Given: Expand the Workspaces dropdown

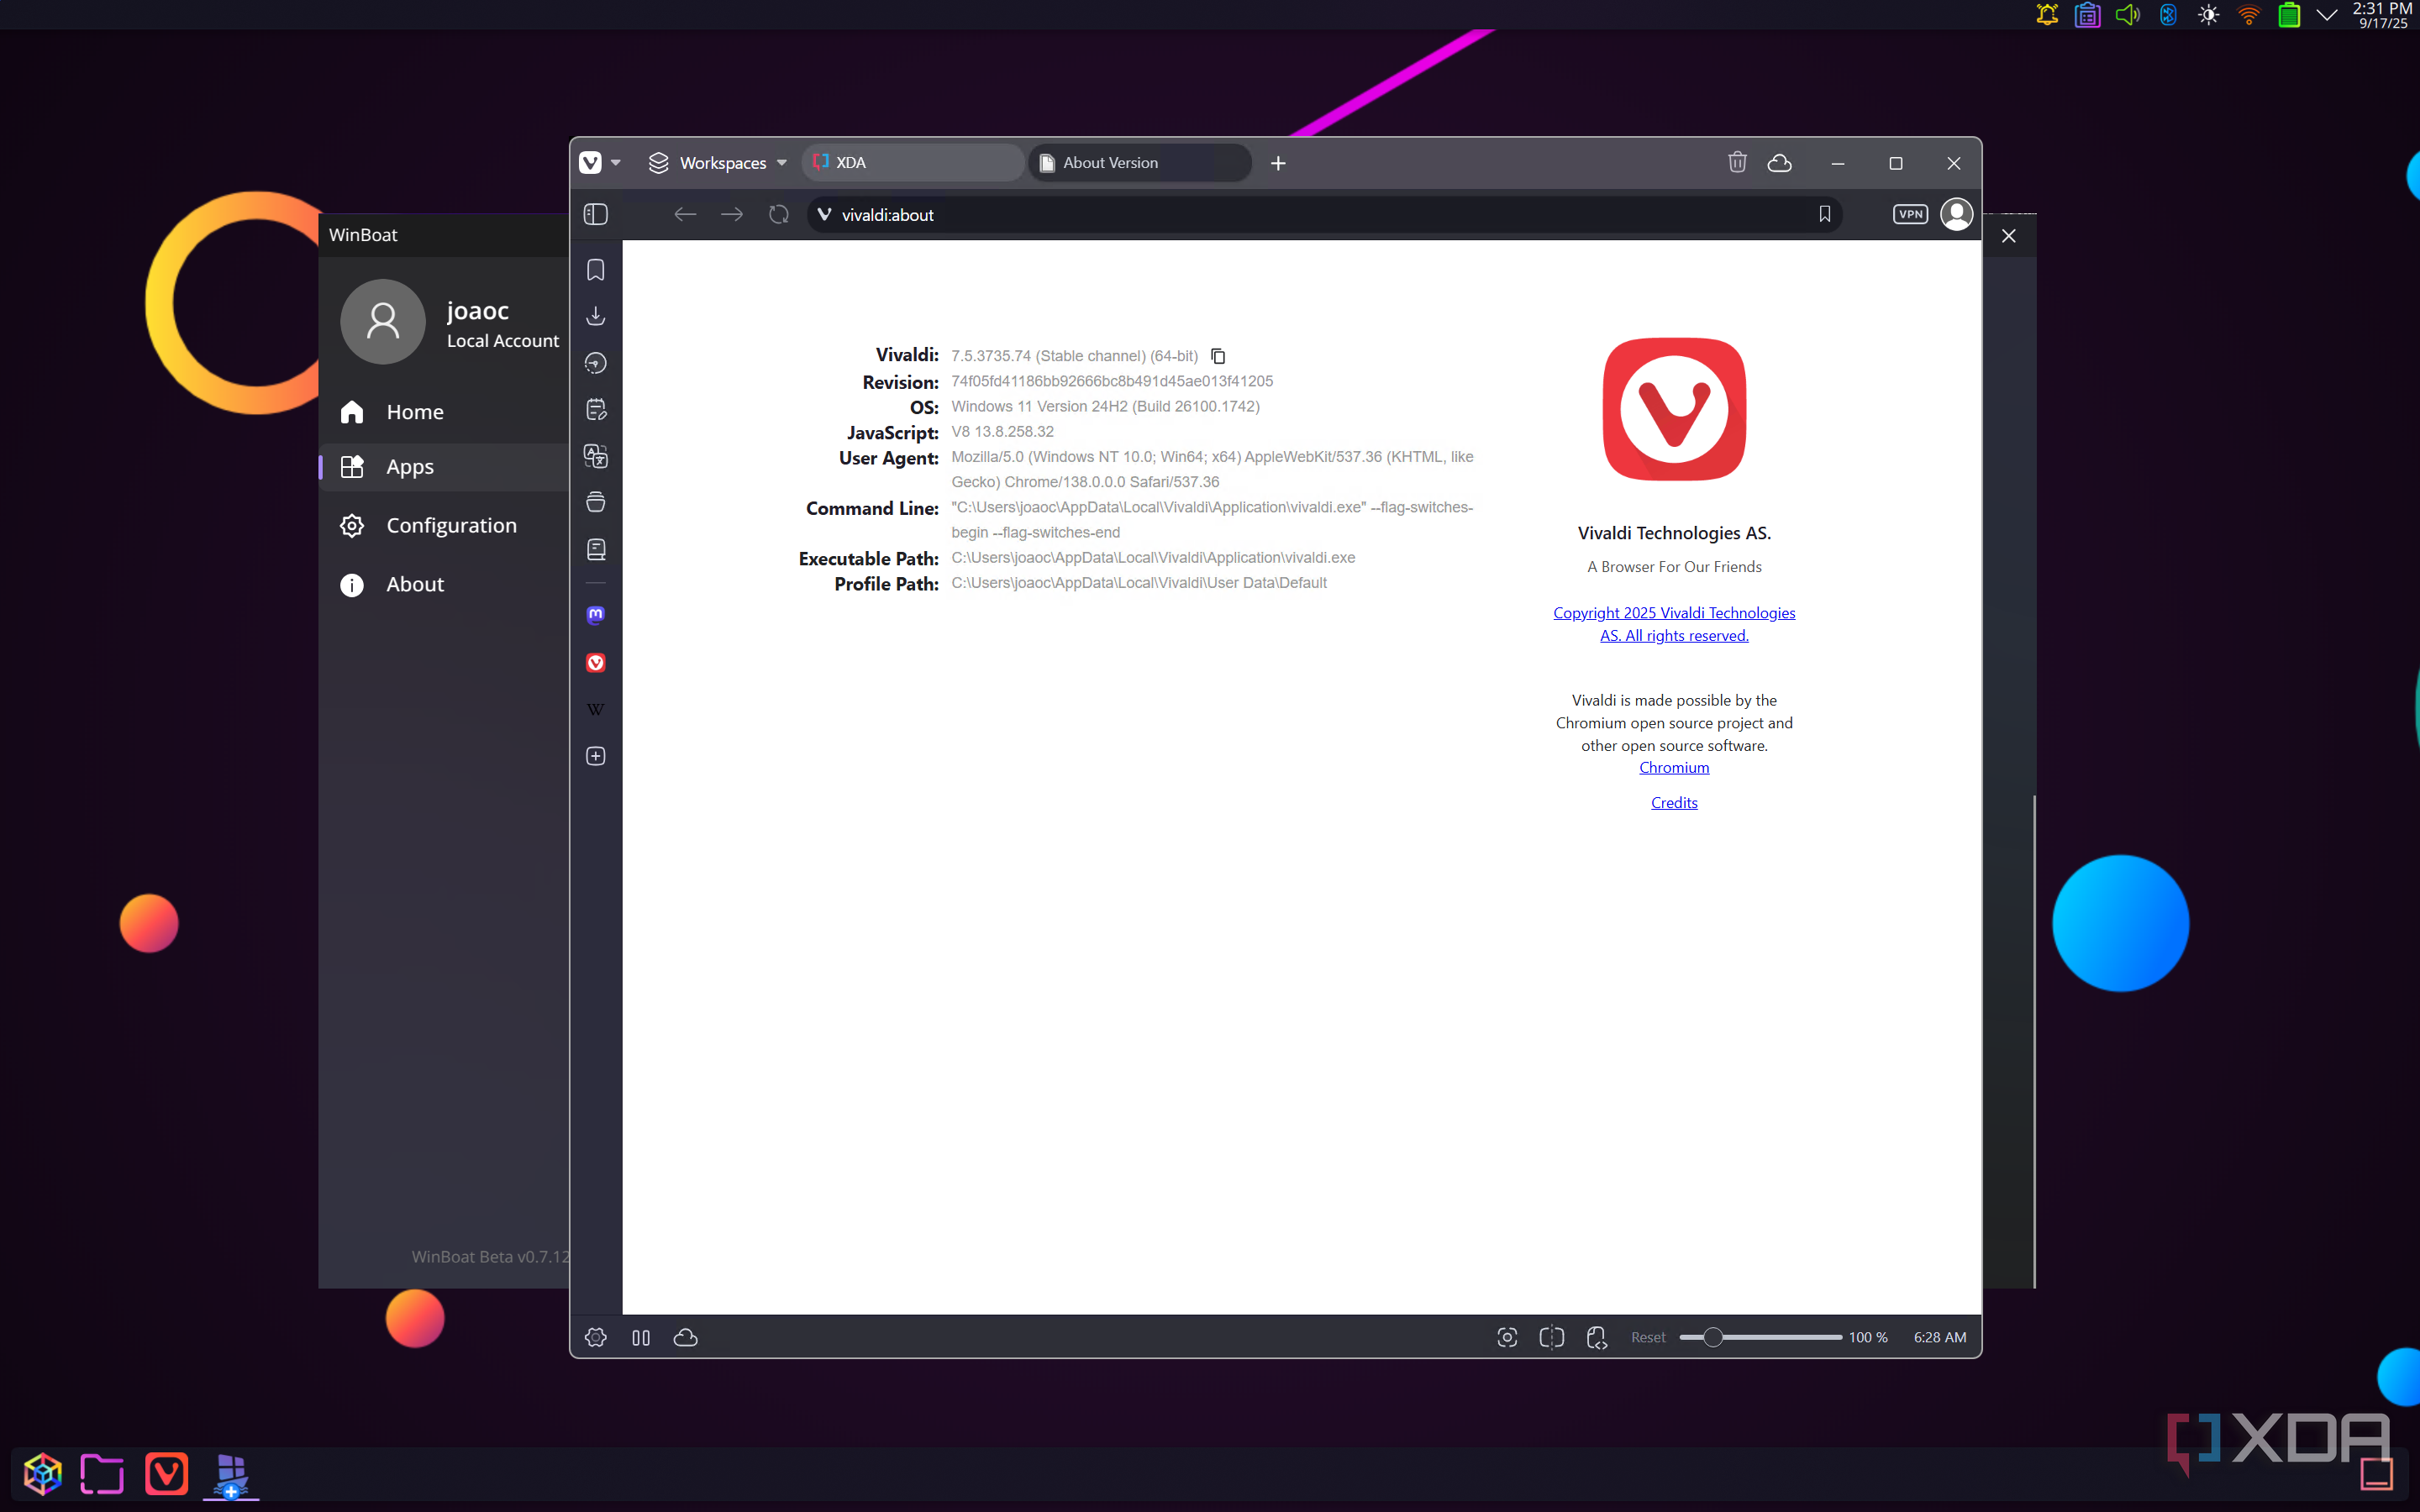Looking at the screenshot, I should coord(717,162).
